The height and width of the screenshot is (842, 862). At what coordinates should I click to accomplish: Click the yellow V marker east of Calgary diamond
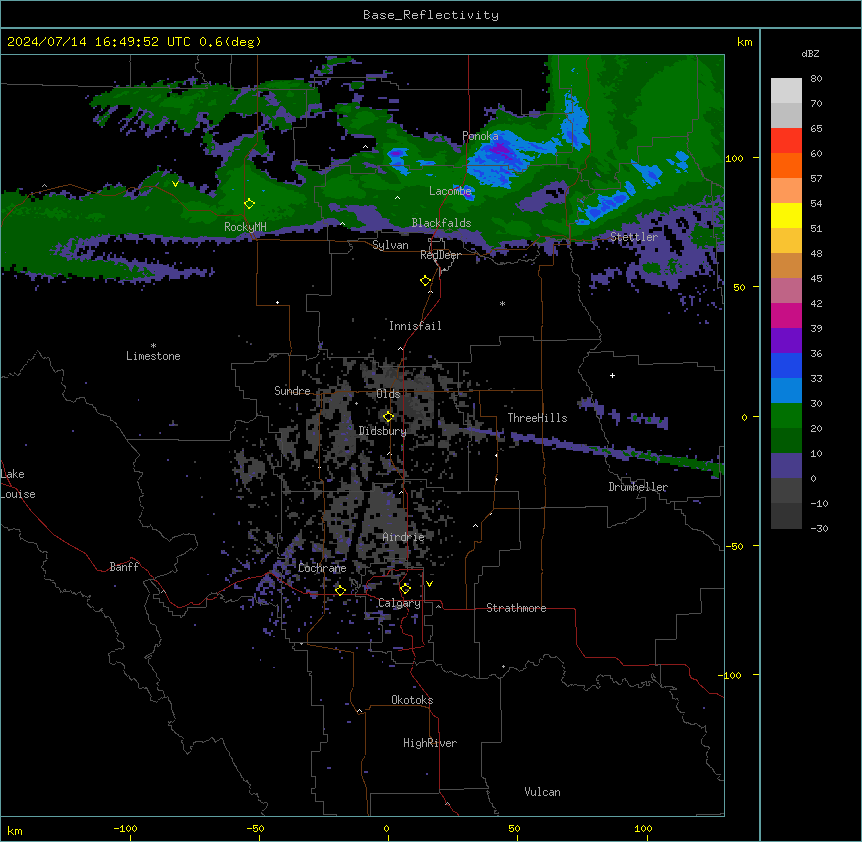point(429,584)
